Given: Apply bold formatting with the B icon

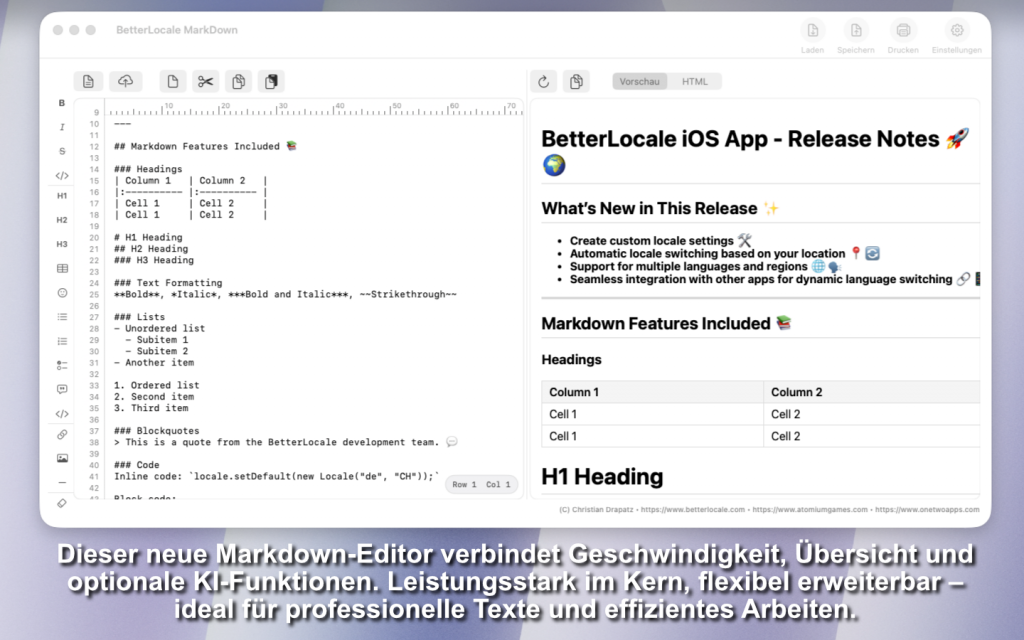Looking at the screenshot, I should pos(62,103).
